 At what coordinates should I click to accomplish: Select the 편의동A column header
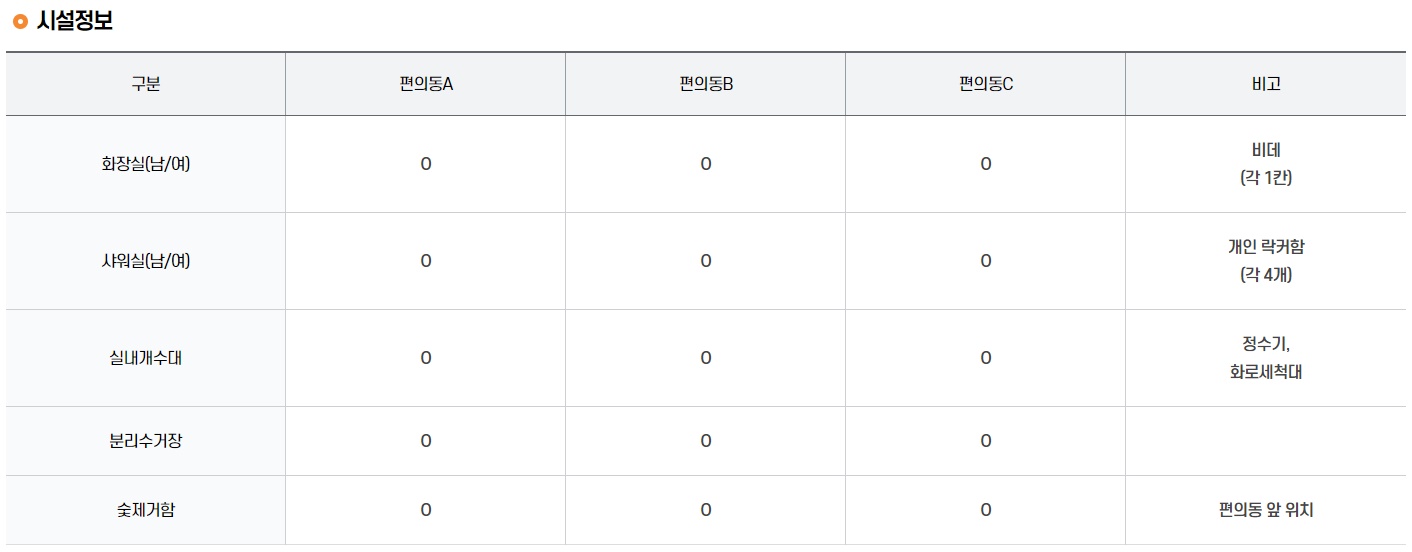[x=426, y=84]
